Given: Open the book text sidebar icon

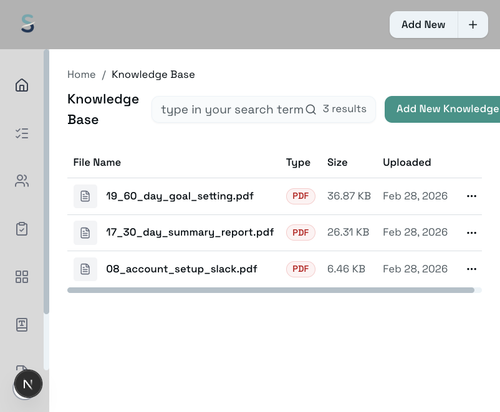Looking at the screenshot, I should pos(22,324).
